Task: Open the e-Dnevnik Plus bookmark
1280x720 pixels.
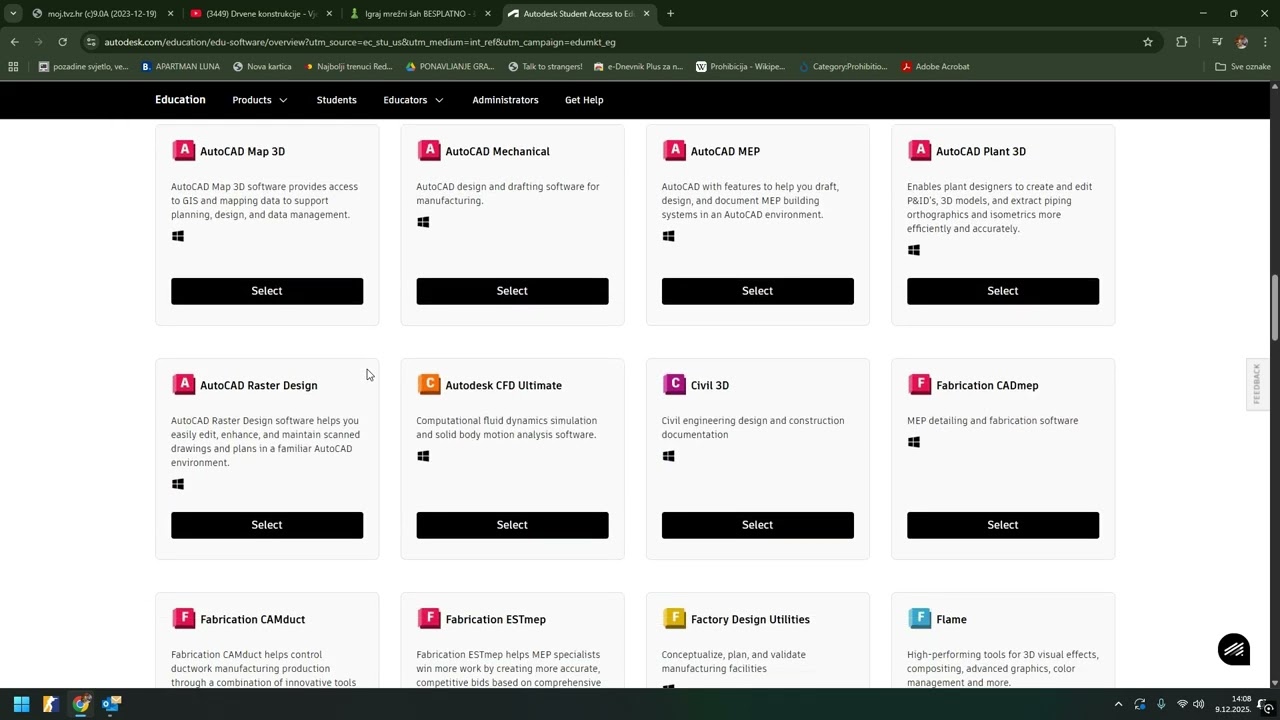Action: point(638,67)
